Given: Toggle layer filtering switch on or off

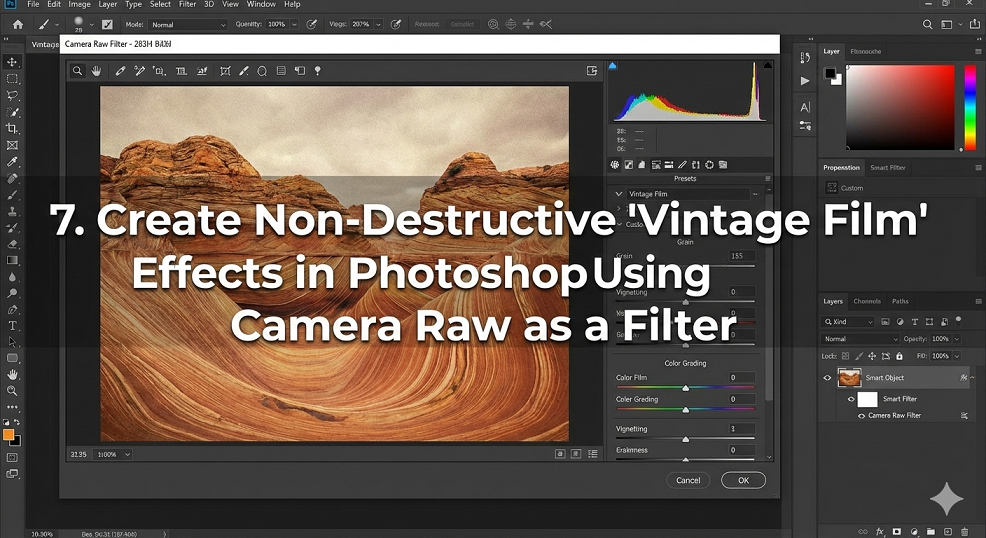Looking at the screenshot, I should coord(958,320).
